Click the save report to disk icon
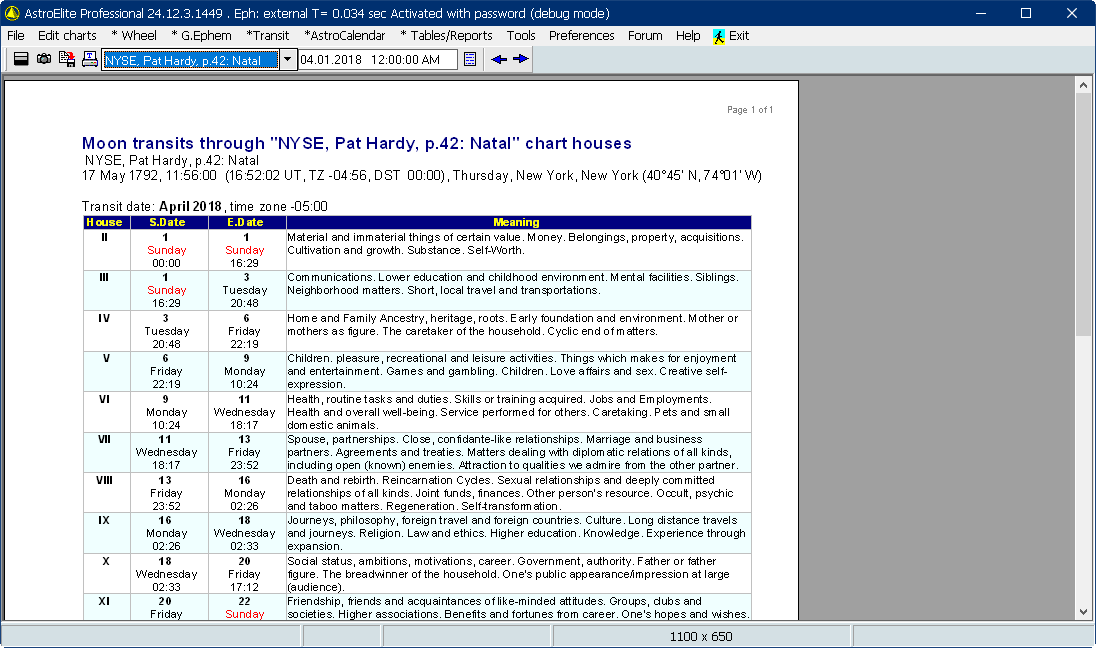Screen dimensions: 1096x648 point(67,59)
